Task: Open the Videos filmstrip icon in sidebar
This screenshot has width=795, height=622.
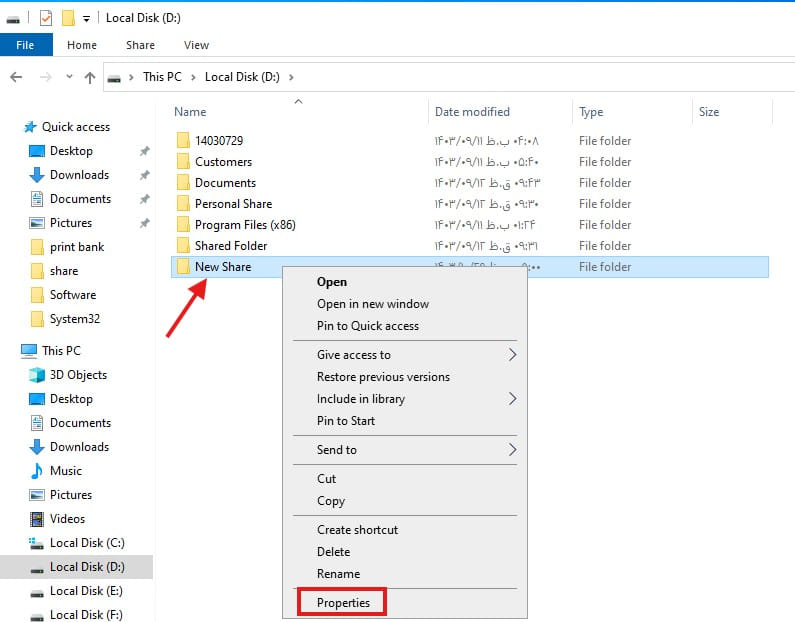Action: coord(37,519)
